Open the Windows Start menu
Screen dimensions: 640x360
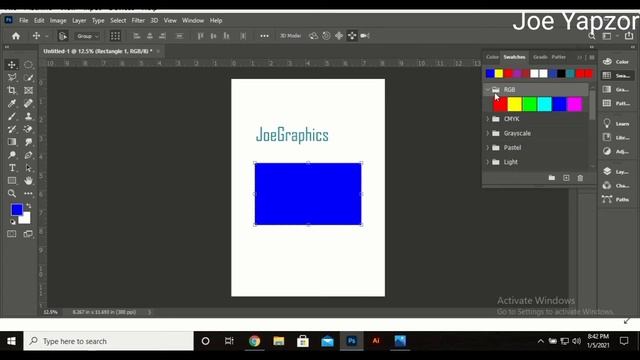[x=11, y=341]
